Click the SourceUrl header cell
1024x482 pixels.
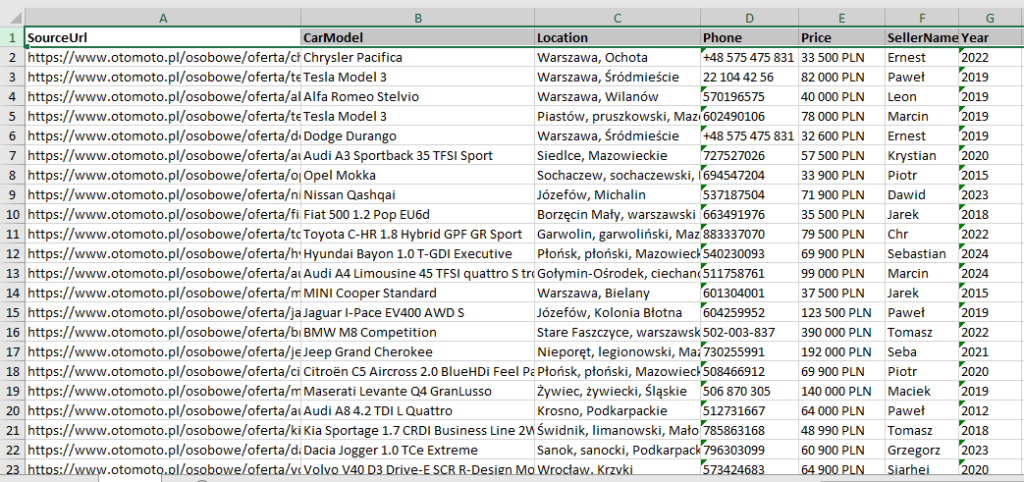click(x=162, y=38)
